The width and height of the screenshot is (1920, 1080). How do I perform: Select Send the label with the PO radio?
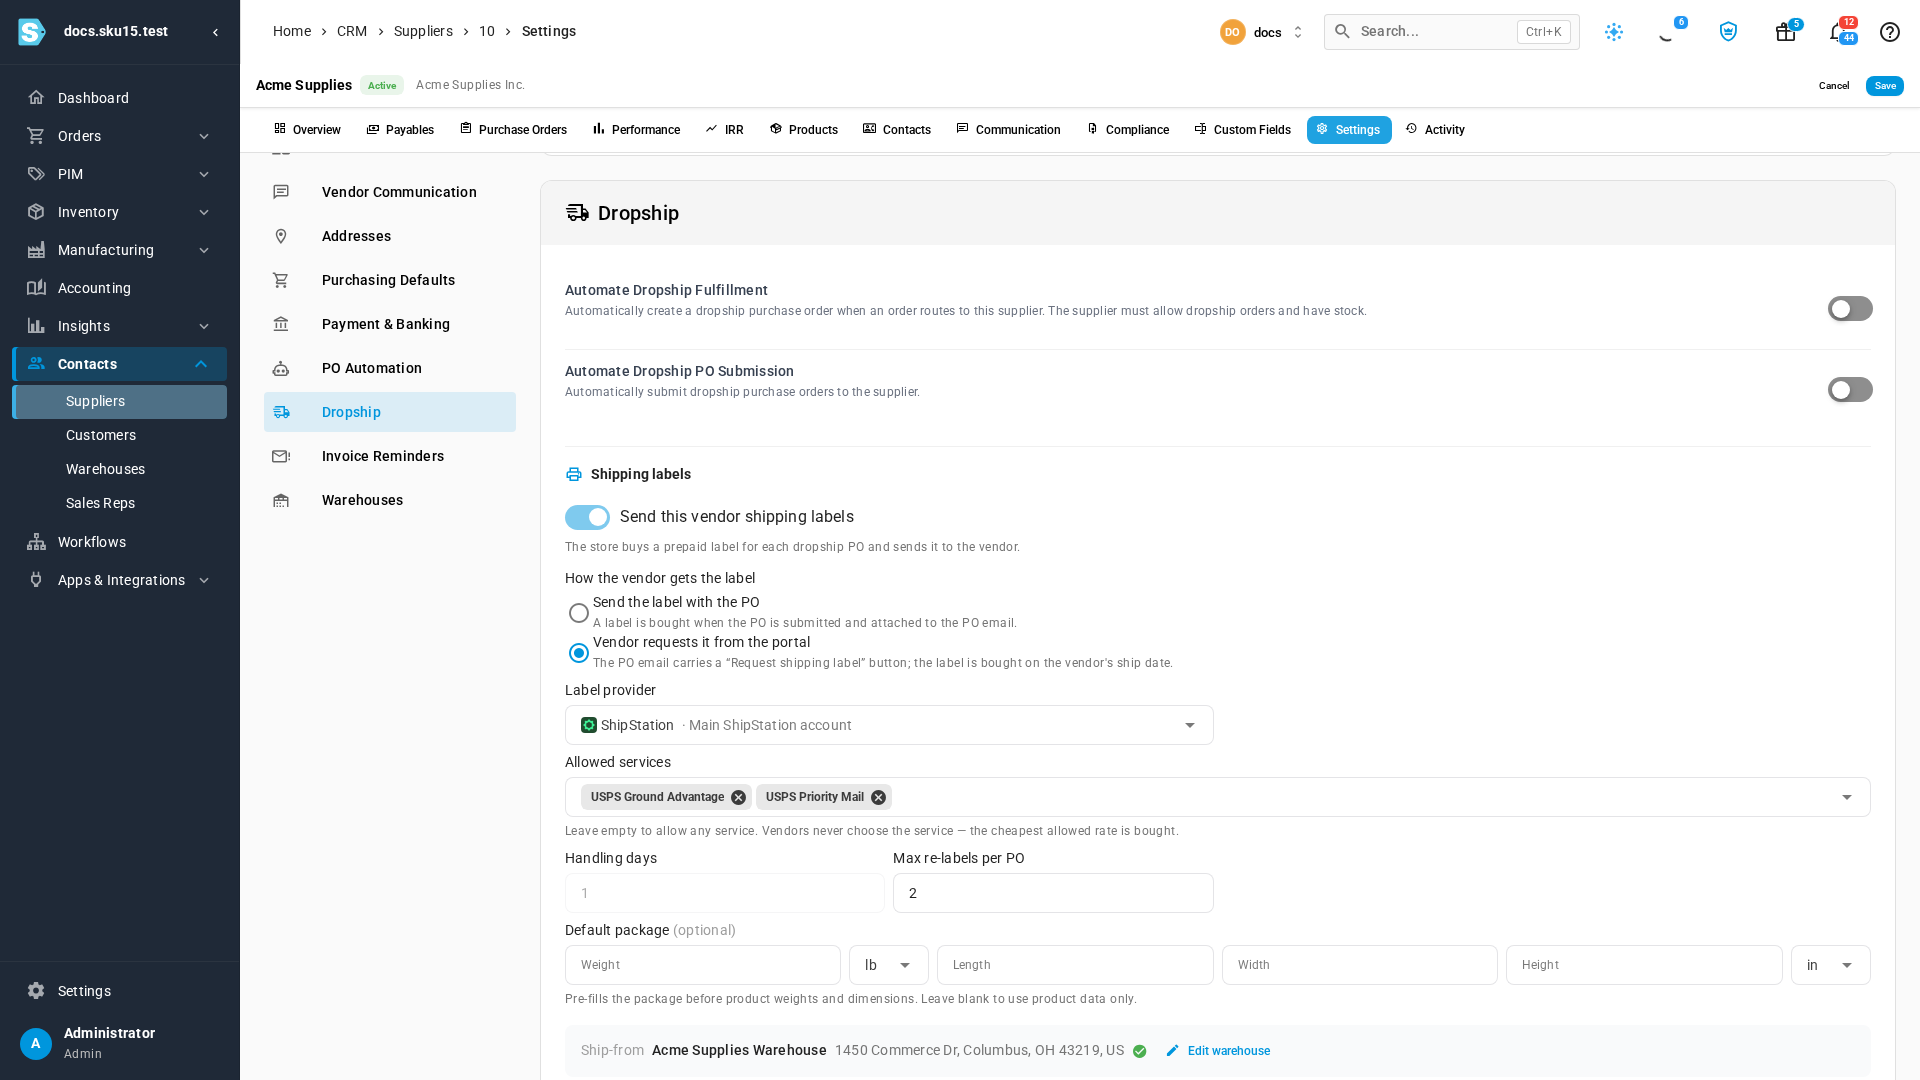(x=579, y=613)
